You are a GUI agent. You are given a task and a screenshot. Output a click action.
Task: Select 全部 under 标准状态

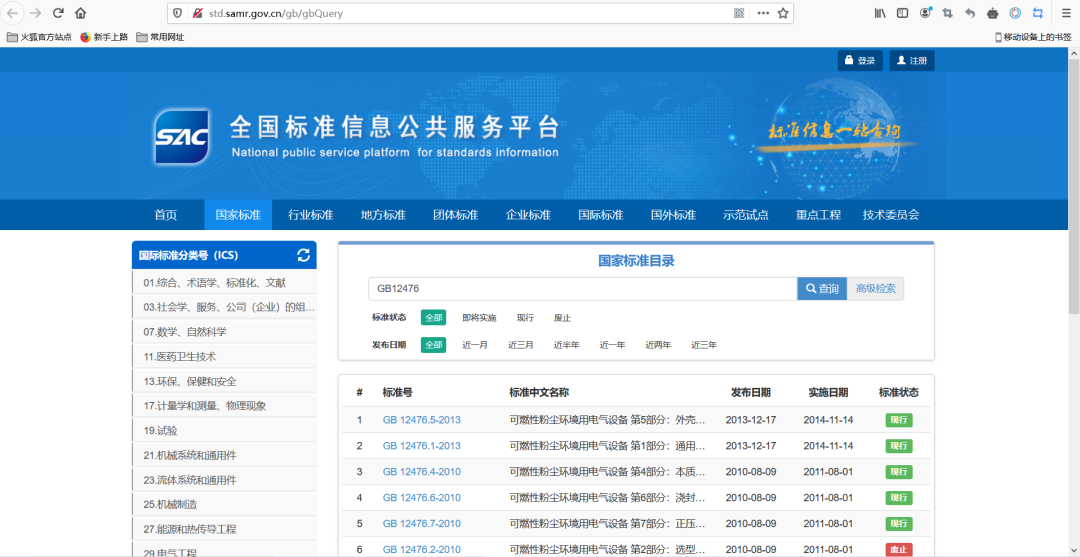coord(433,317)
